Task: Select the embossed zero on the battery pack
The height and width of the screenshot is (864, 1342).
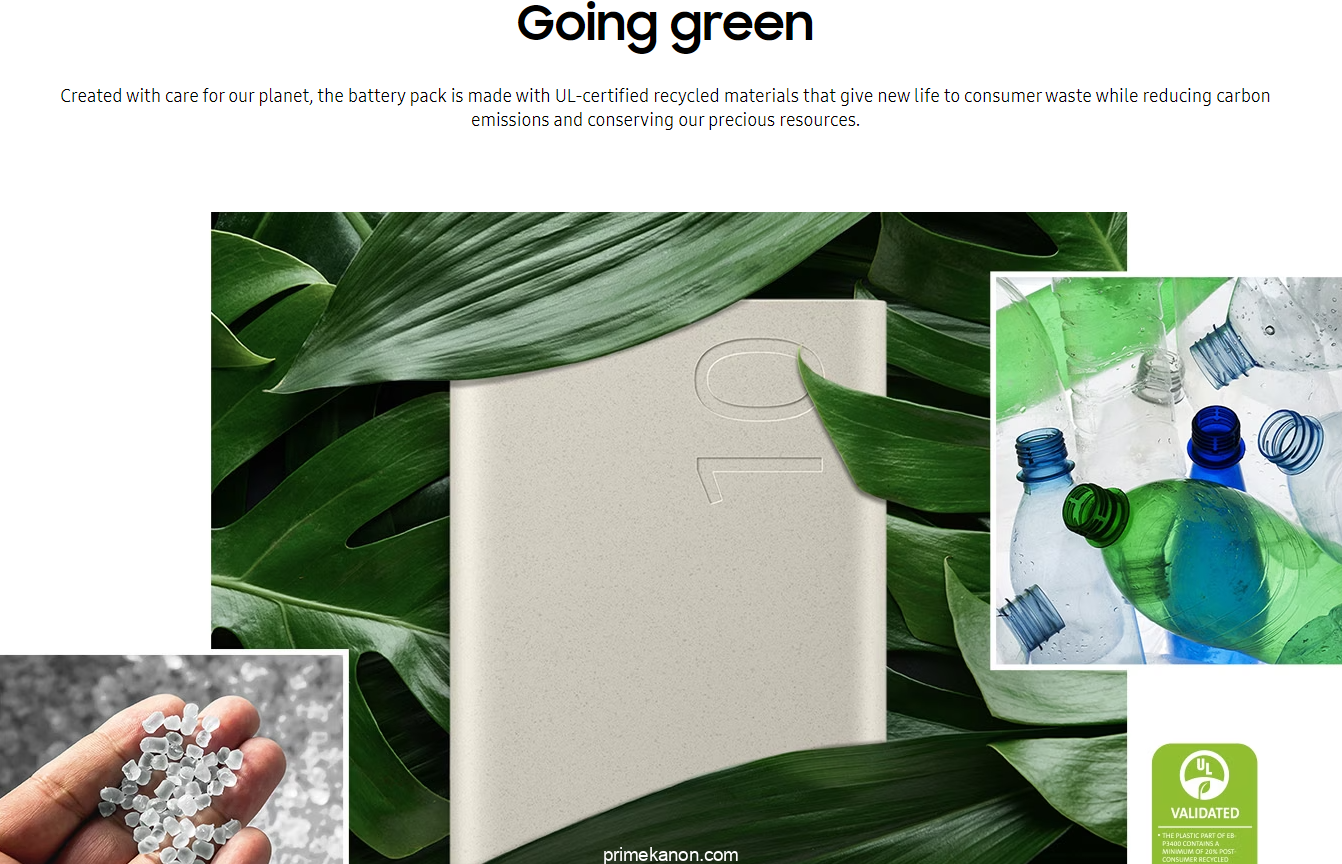Action: pyautogui.click(x=758, y=381)
